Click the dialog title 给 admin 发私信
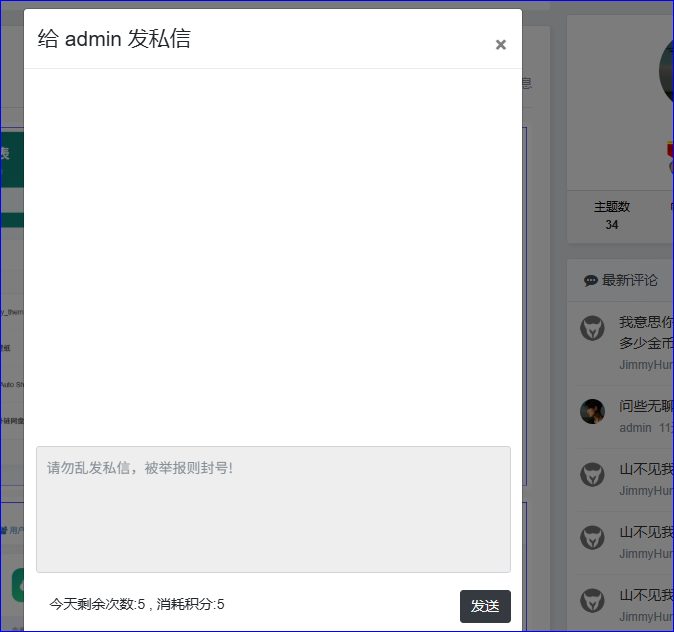 coord(114,39)
